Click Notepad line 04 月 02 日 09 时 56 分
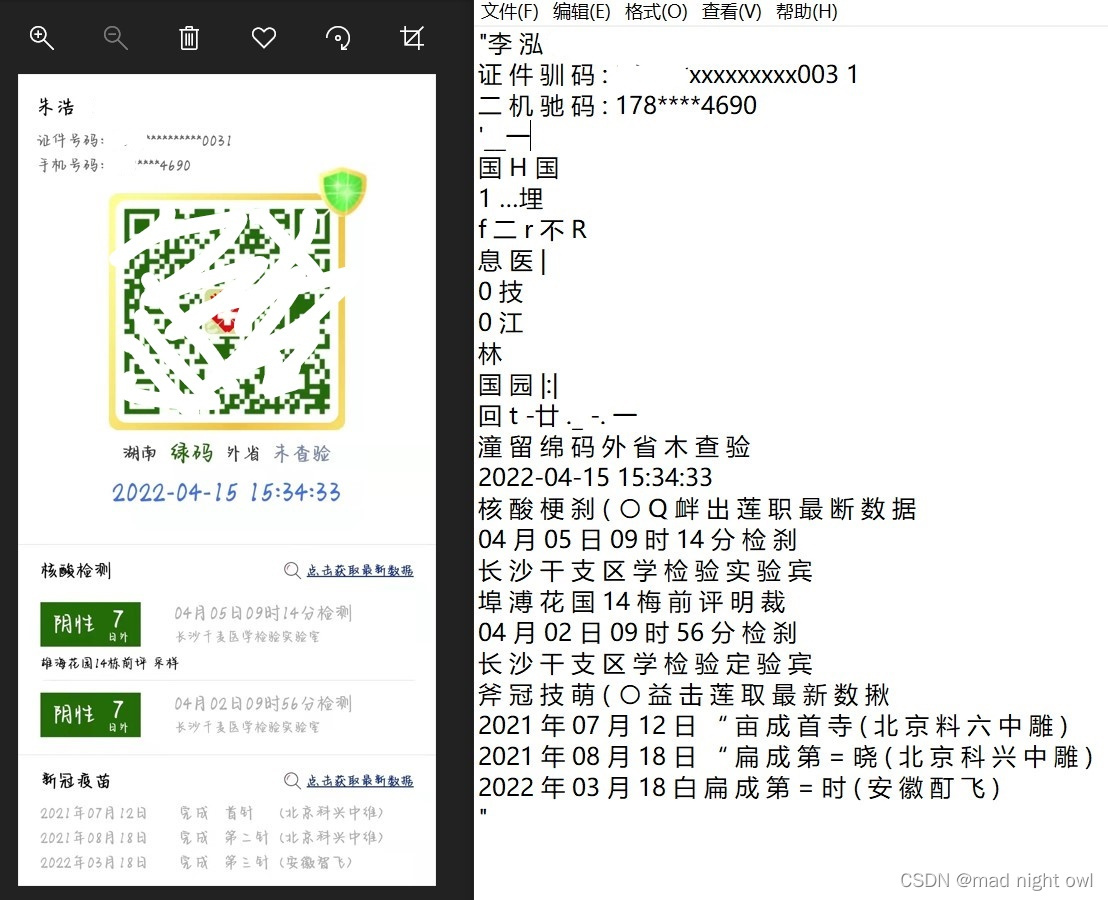Screen dimensions: 1108x900 click(x=637, y=632)
